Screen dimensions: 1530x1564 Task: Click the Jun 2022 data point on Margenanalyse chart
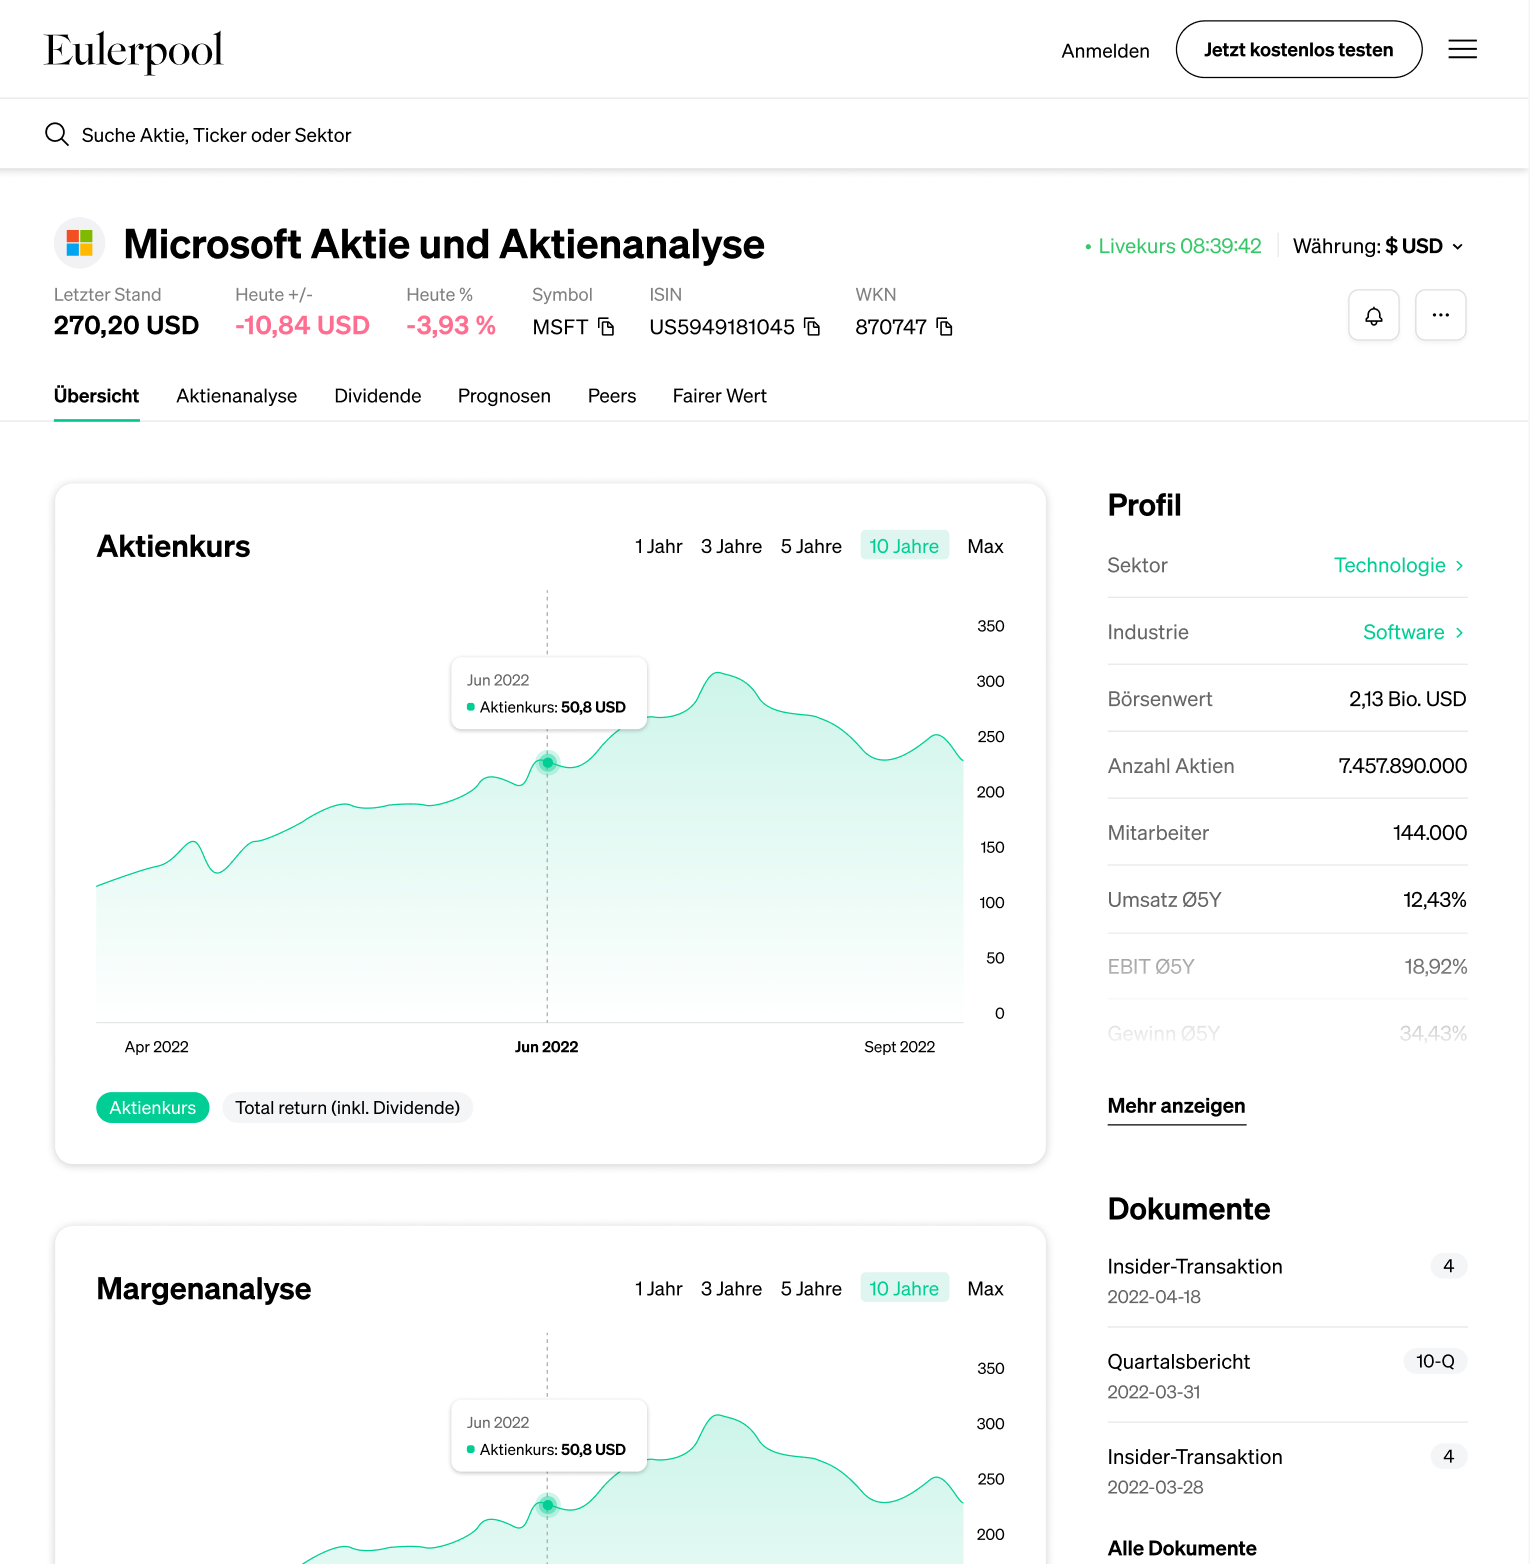(x=547, y=1505)
